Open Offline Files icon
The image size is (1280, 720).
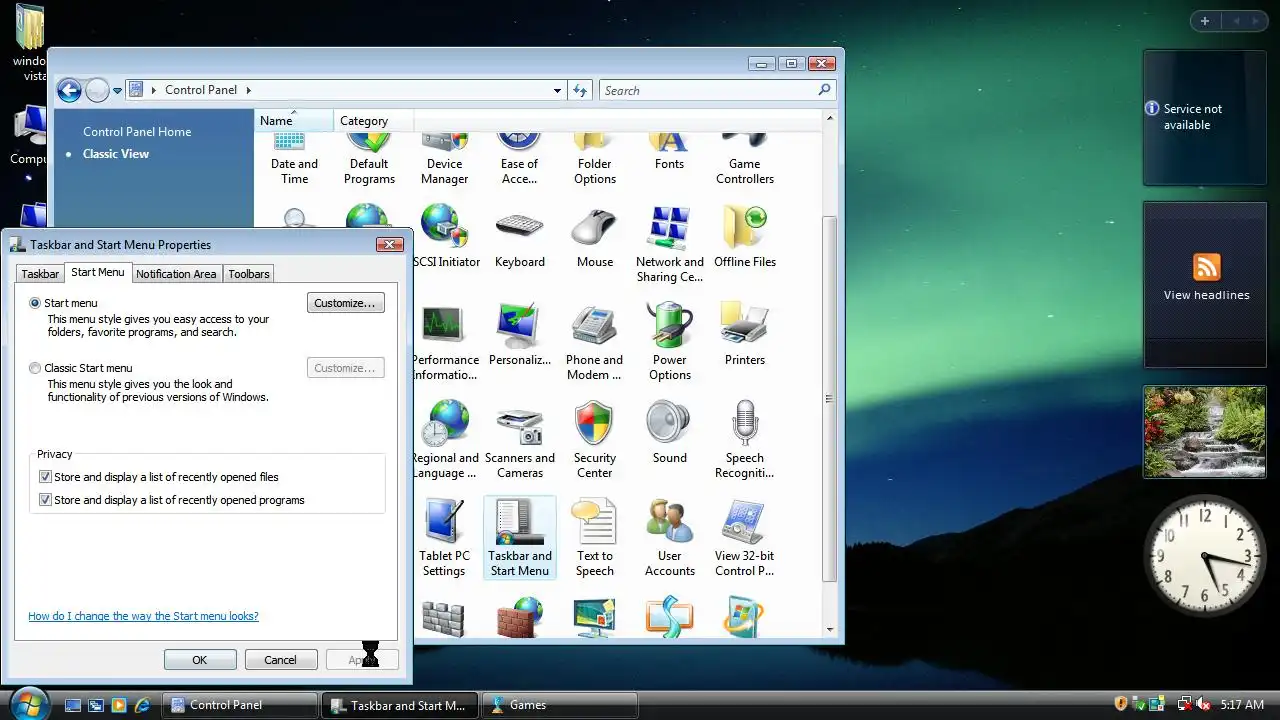(x=744, y=236)
